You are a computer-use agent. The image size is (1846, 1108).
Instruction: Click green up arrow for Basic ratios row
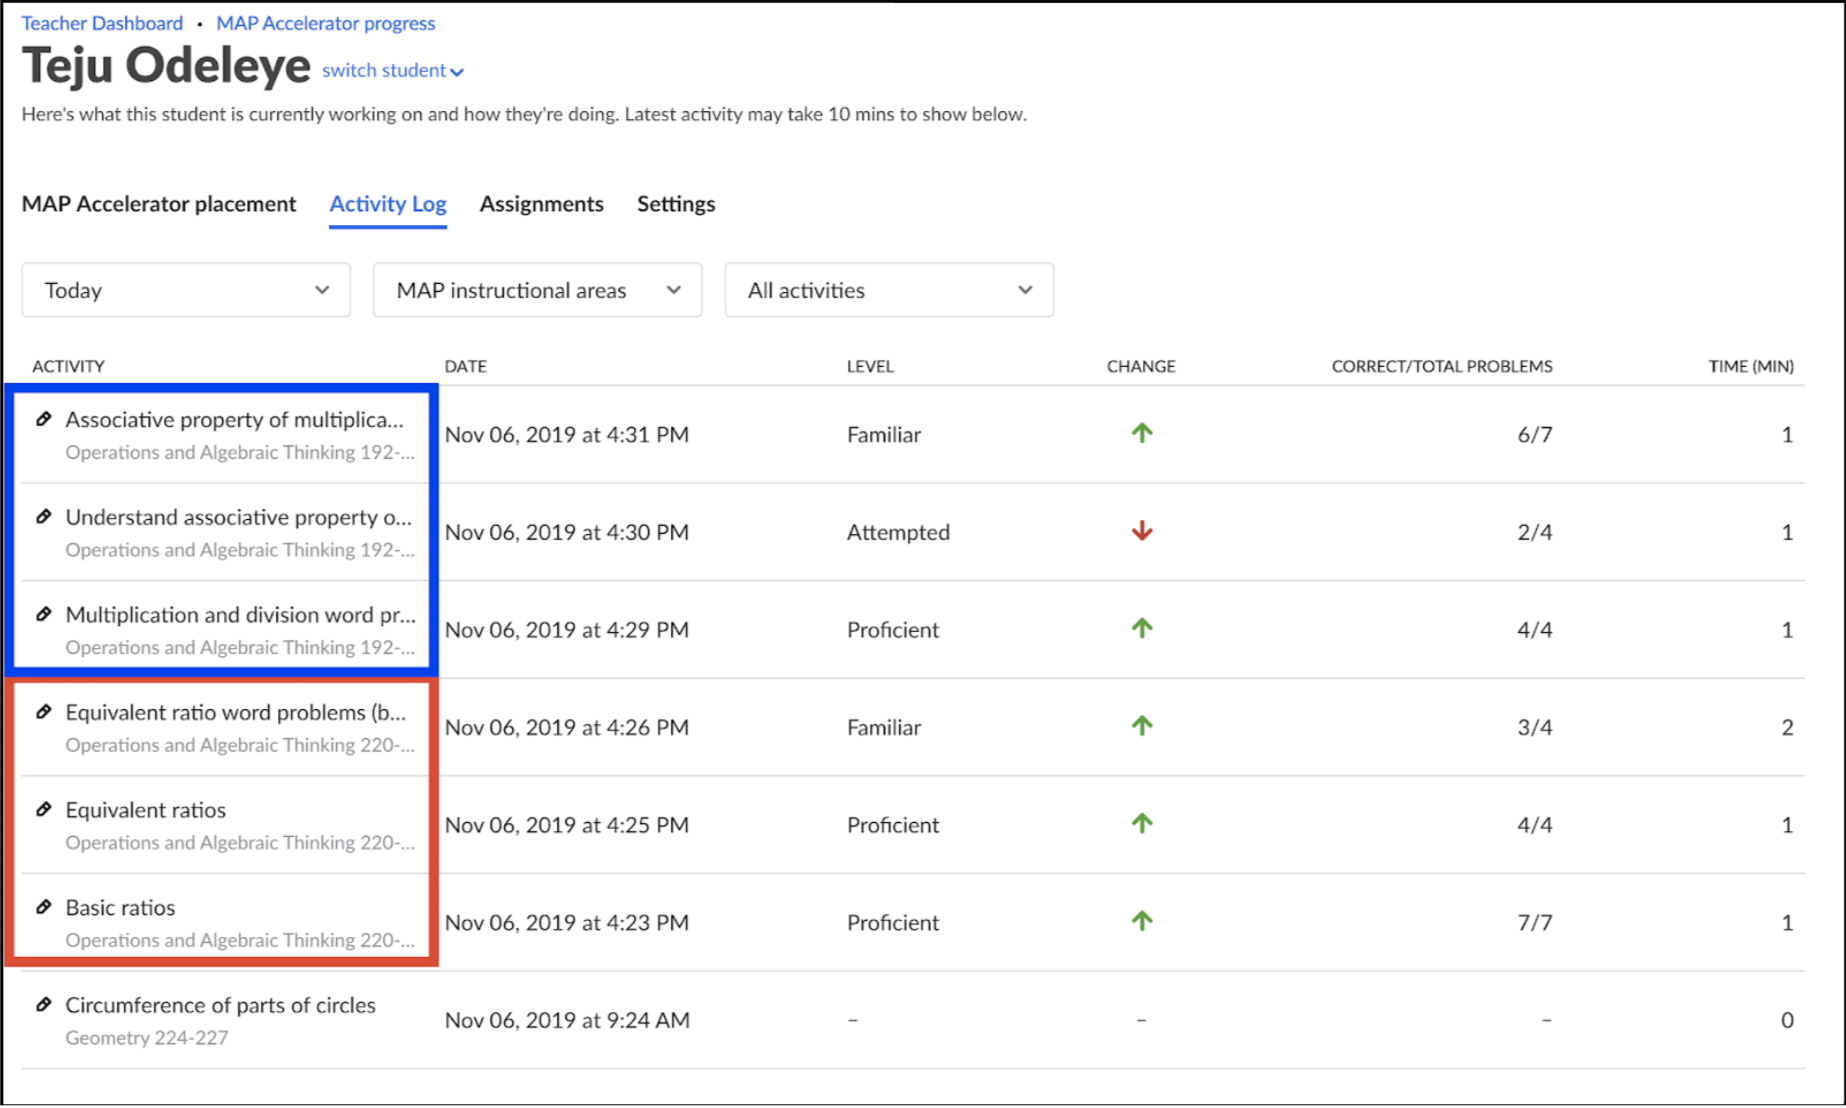pos(1142,921)
